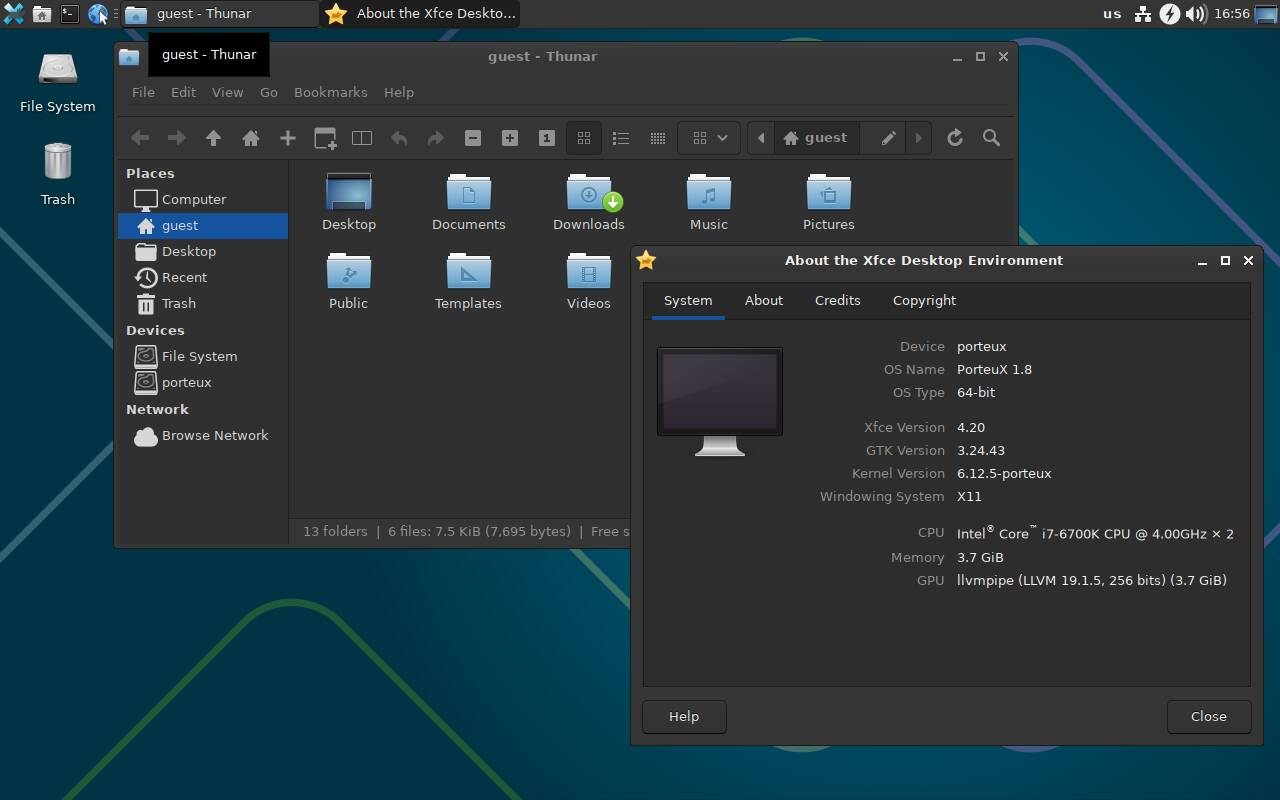Open a new tab via window-plus icon

[325, 138]
